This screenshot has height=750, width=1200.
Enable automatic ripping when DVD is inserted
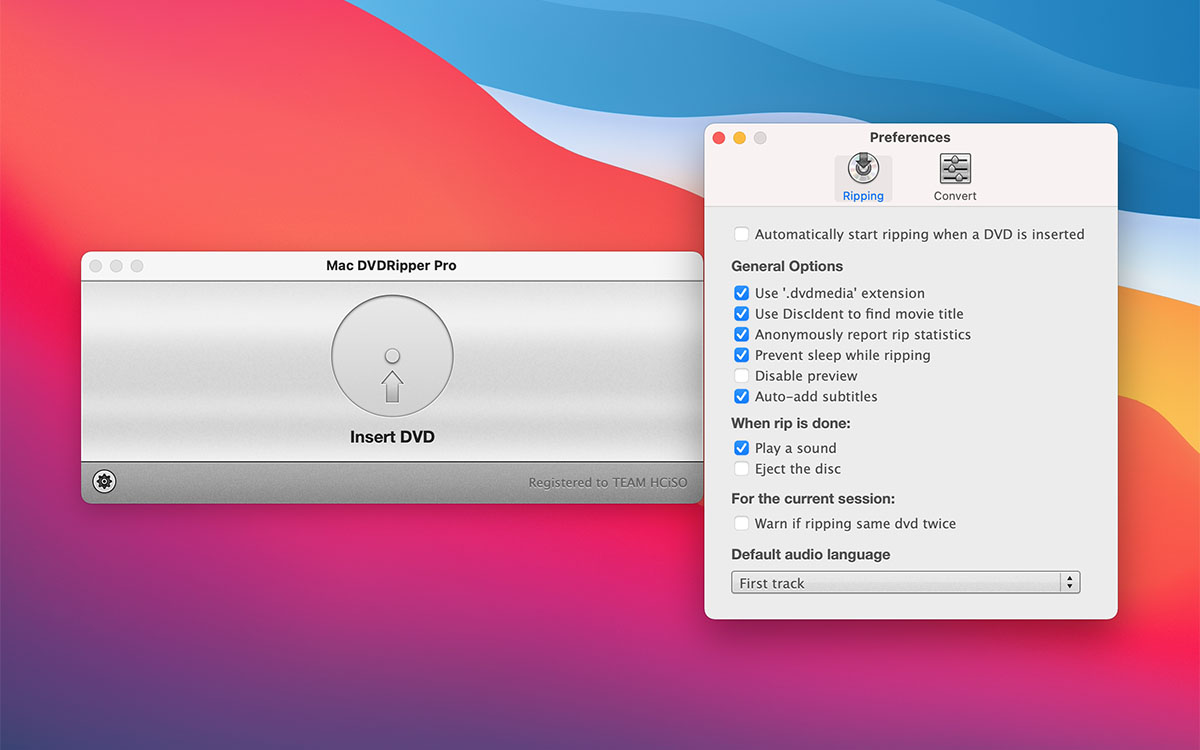(x=741, y=234)
